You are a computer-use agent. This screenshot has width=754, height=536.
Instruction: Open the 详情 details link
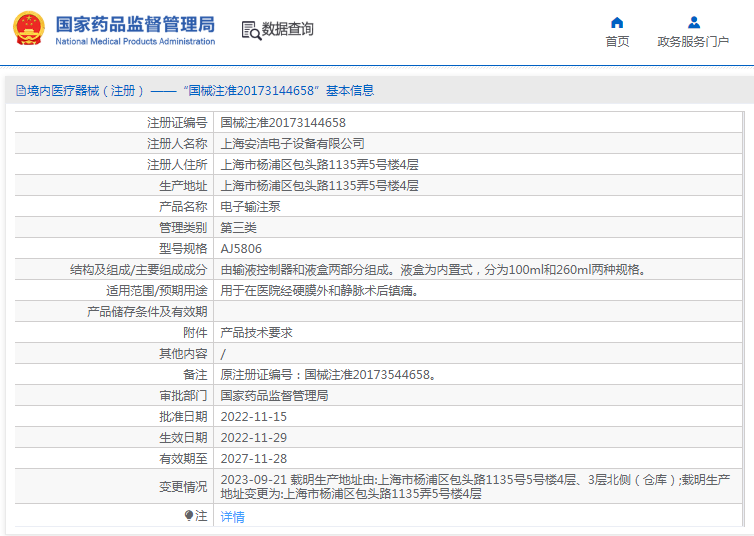[233, 517]
